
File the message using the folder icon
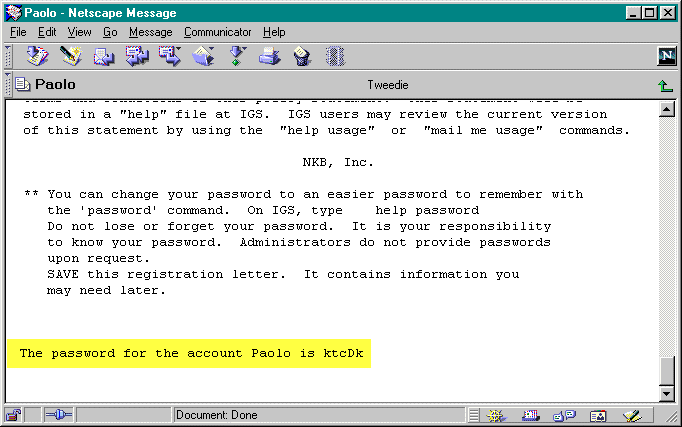(203, 56)
